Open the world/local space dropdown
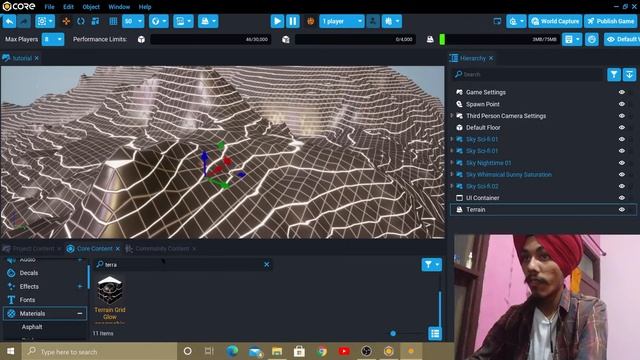Image resolution: width=640 pixels, height=360 pixels. tap(159, 21)
